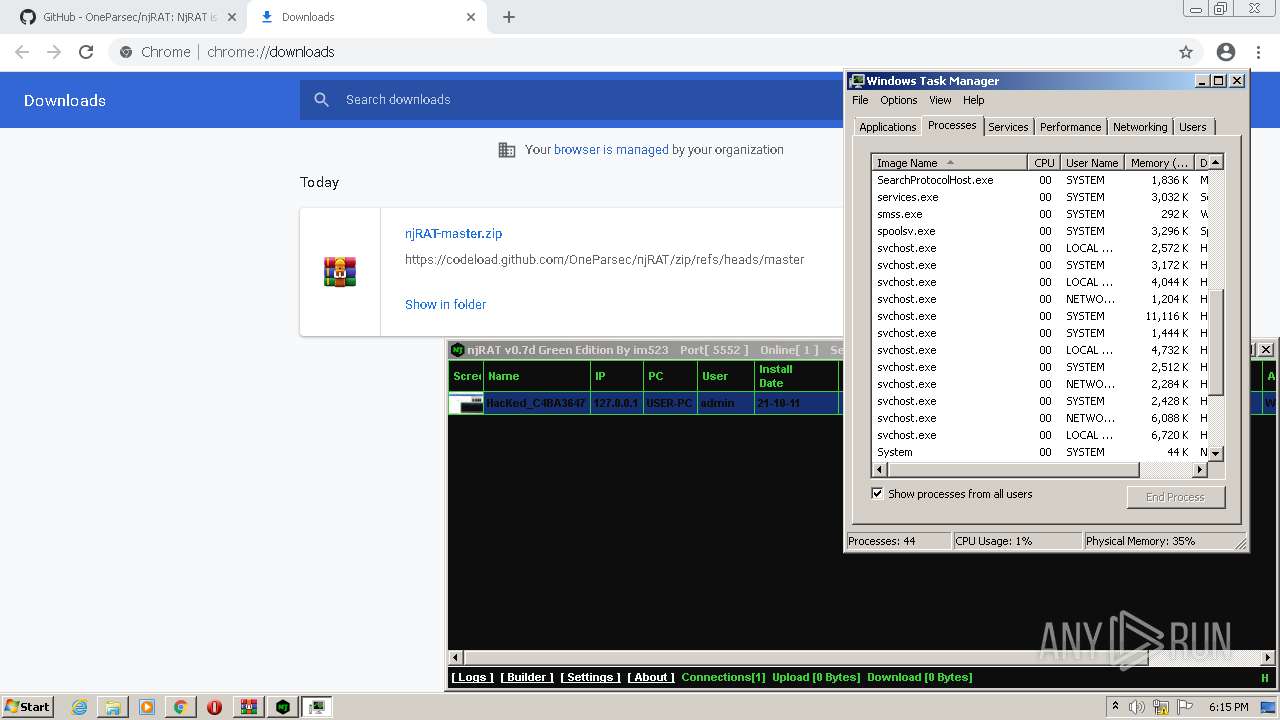Viewport: 1280px width, 720px height.
Task: Open Task Manager Help menu
Action: click(973, 100)
